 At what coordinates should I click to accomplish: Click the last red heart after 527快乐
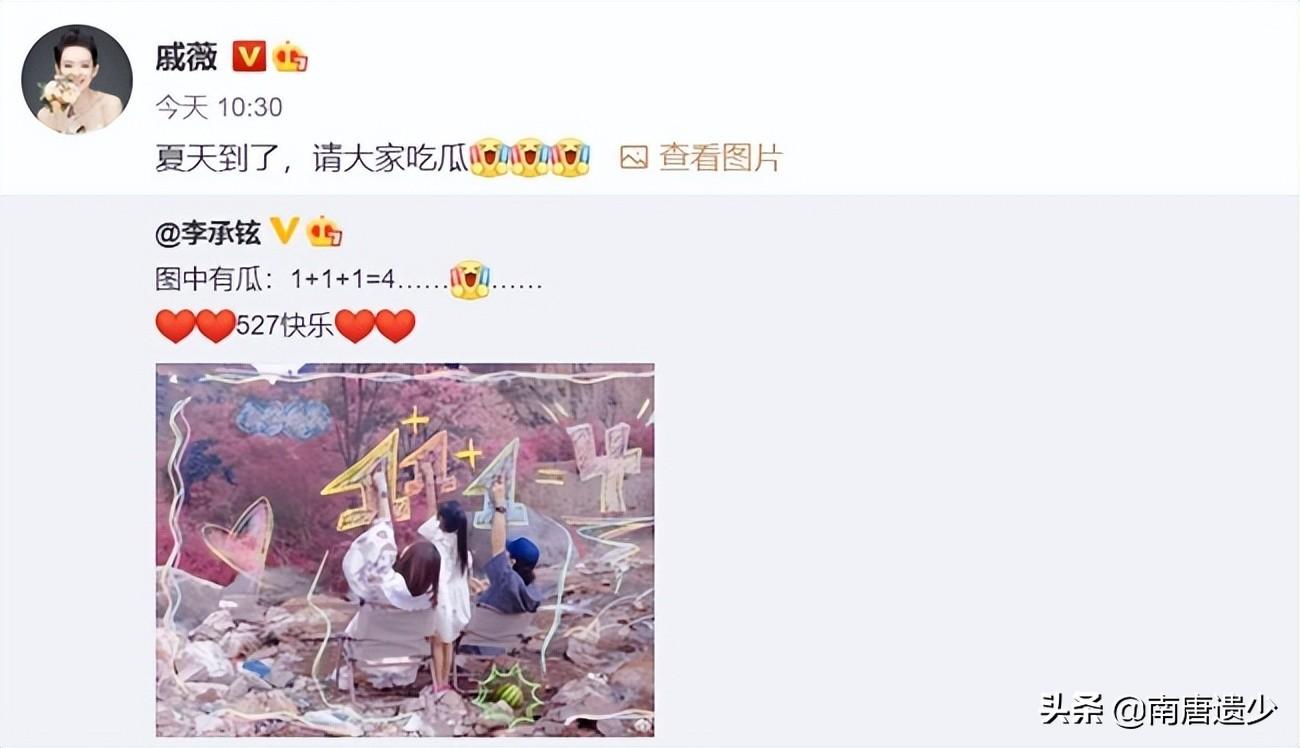tap(395, 326)
